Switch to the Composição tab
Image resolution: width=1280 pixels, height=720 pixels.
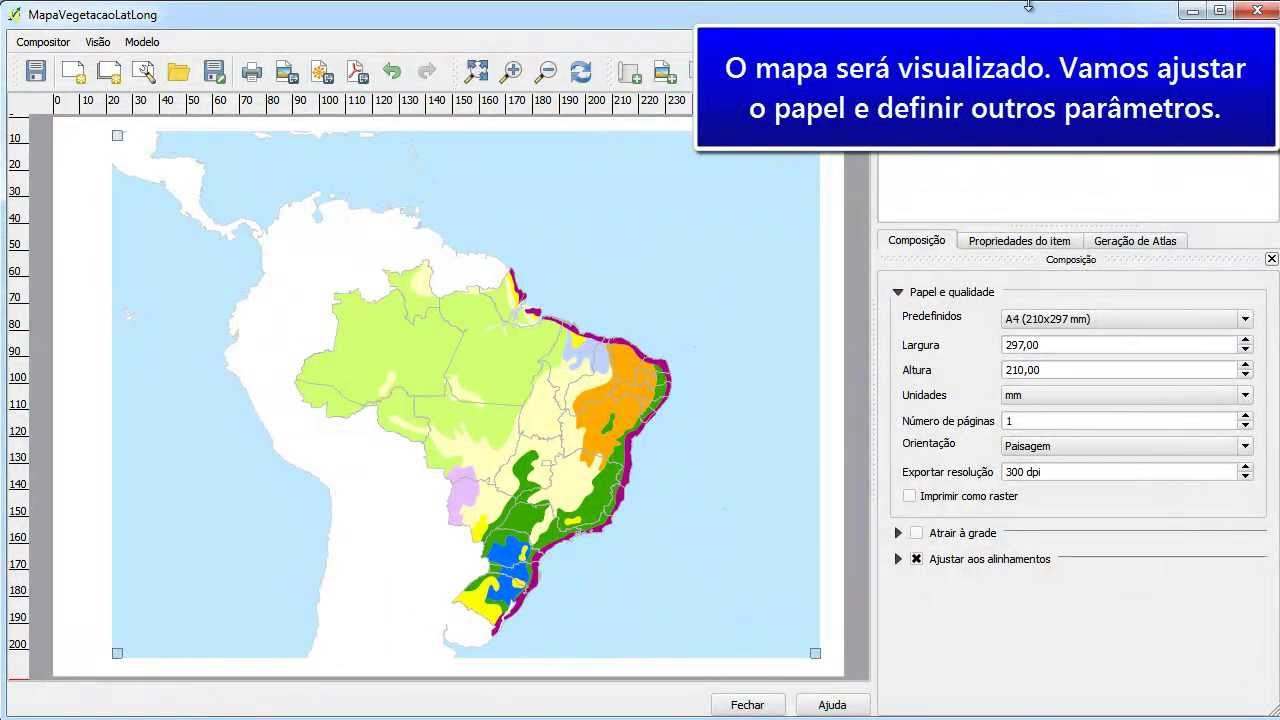tap(917, 240)
